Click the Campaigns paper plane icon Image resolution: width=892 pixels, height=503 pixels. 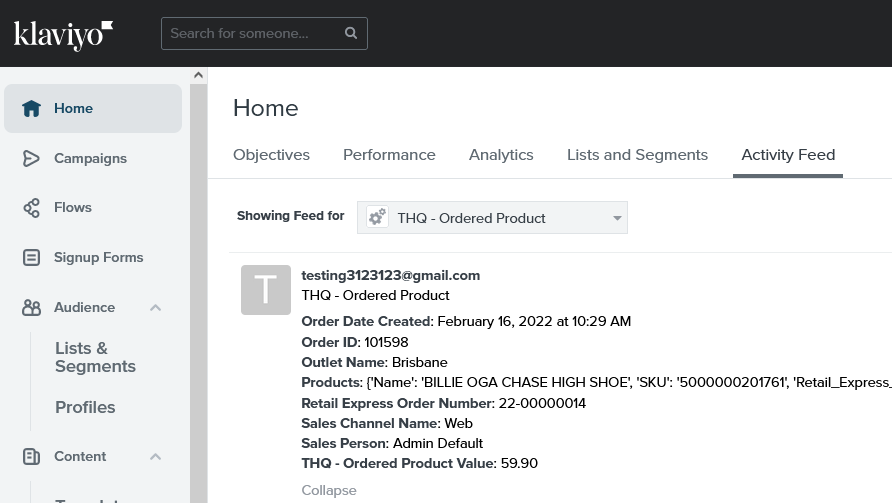(31, 158)
